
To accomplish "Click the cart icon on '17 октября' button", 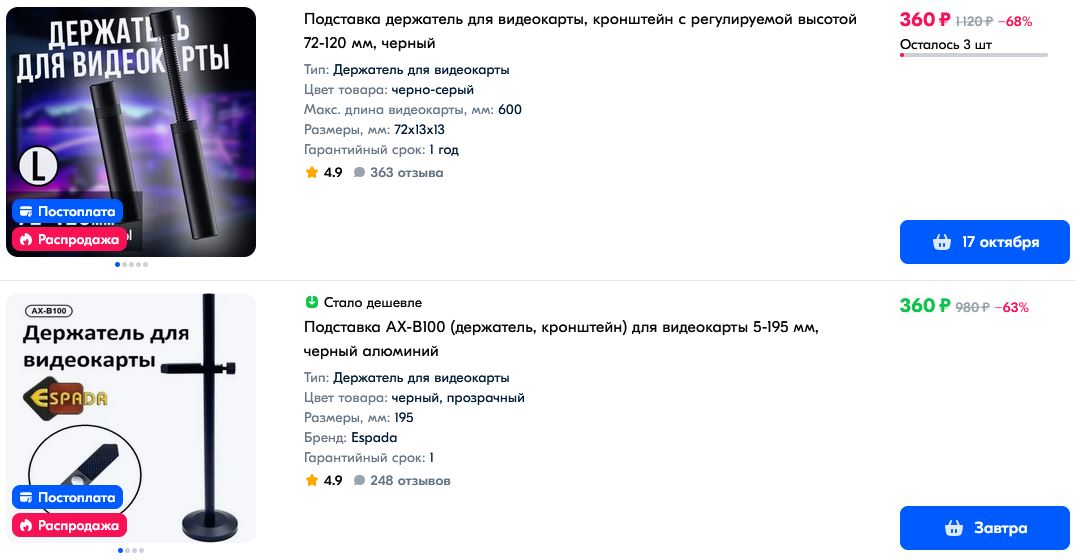I will tap(941, 242).
